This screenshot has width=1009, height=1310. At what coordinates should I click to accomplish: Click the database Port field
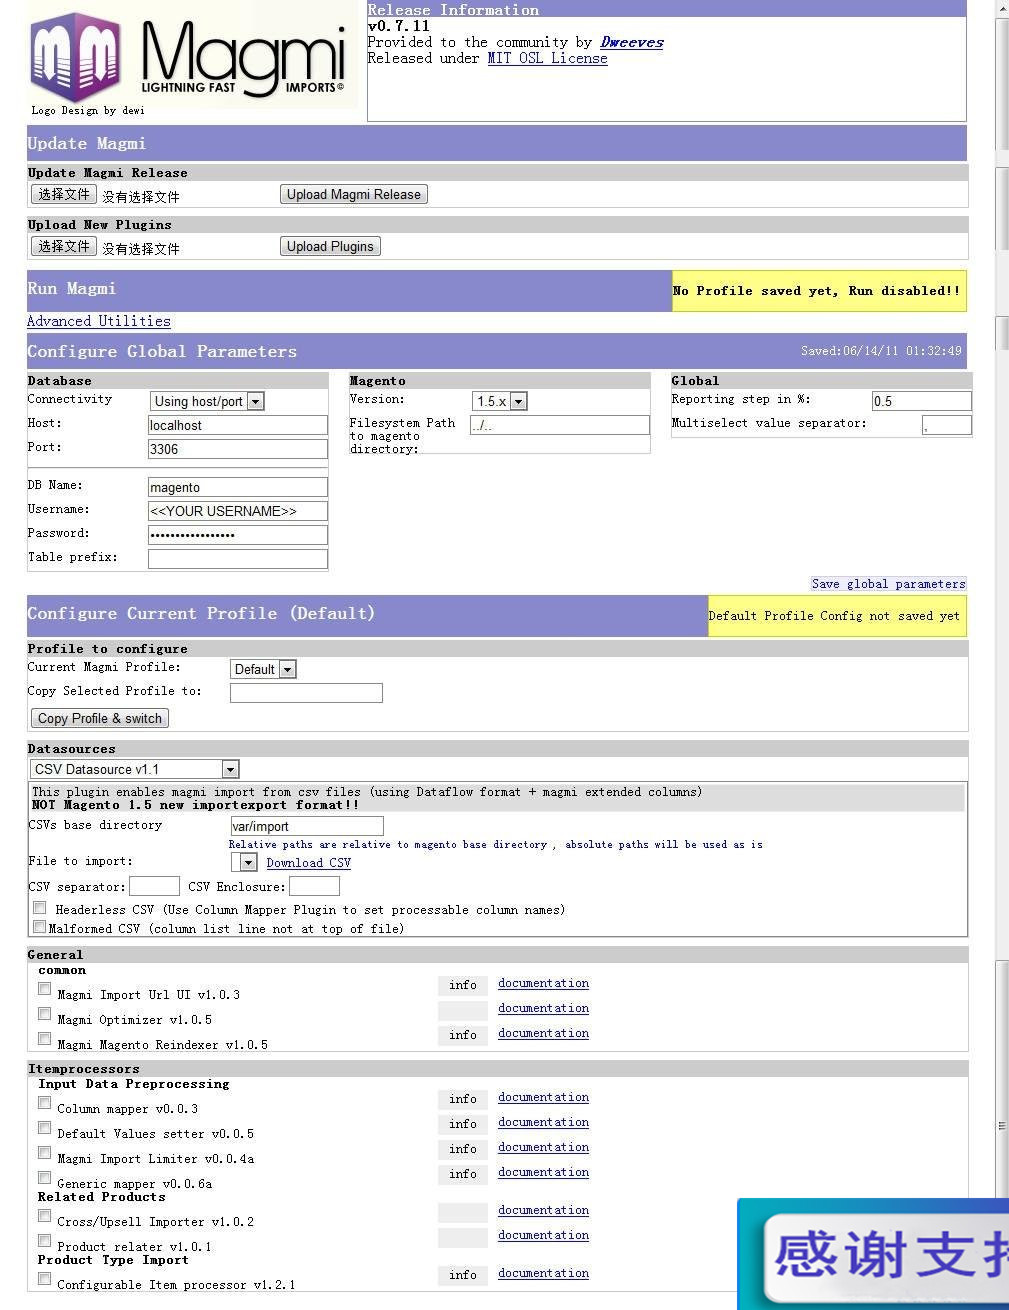[238, 449]
